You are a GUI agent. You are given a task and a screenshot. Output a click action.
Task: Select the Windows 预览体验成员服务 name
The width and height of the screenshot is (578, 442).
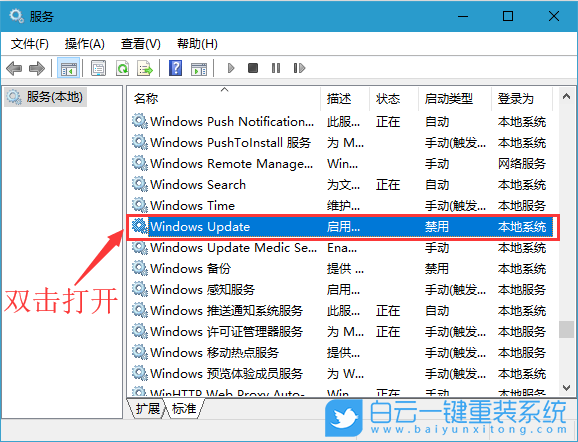tap(226, 373)
